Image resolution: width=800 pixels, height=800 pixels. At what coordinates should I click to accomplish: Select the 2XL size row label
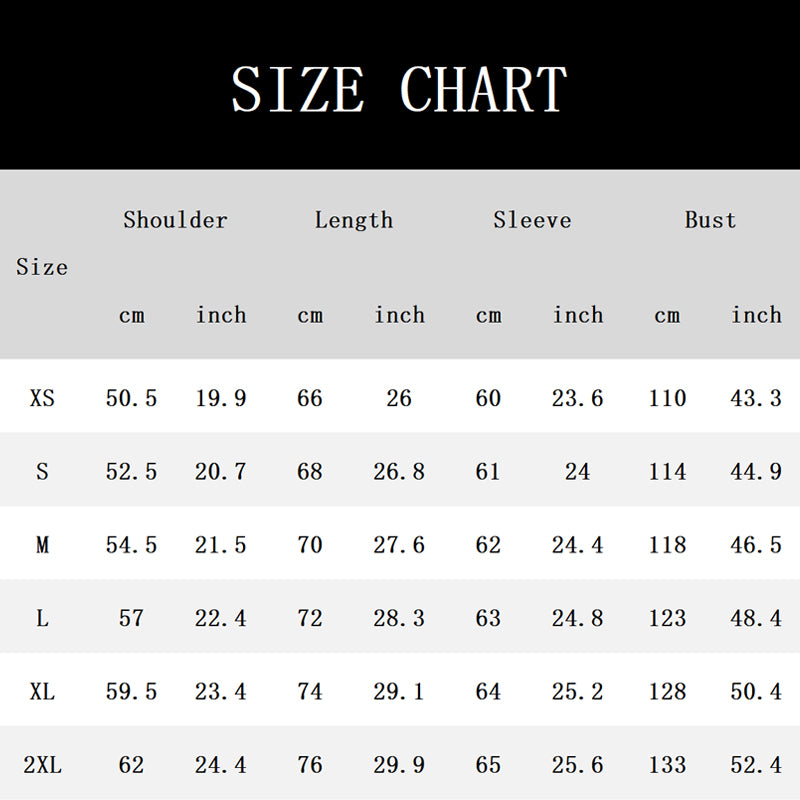[x=42, y=765]
